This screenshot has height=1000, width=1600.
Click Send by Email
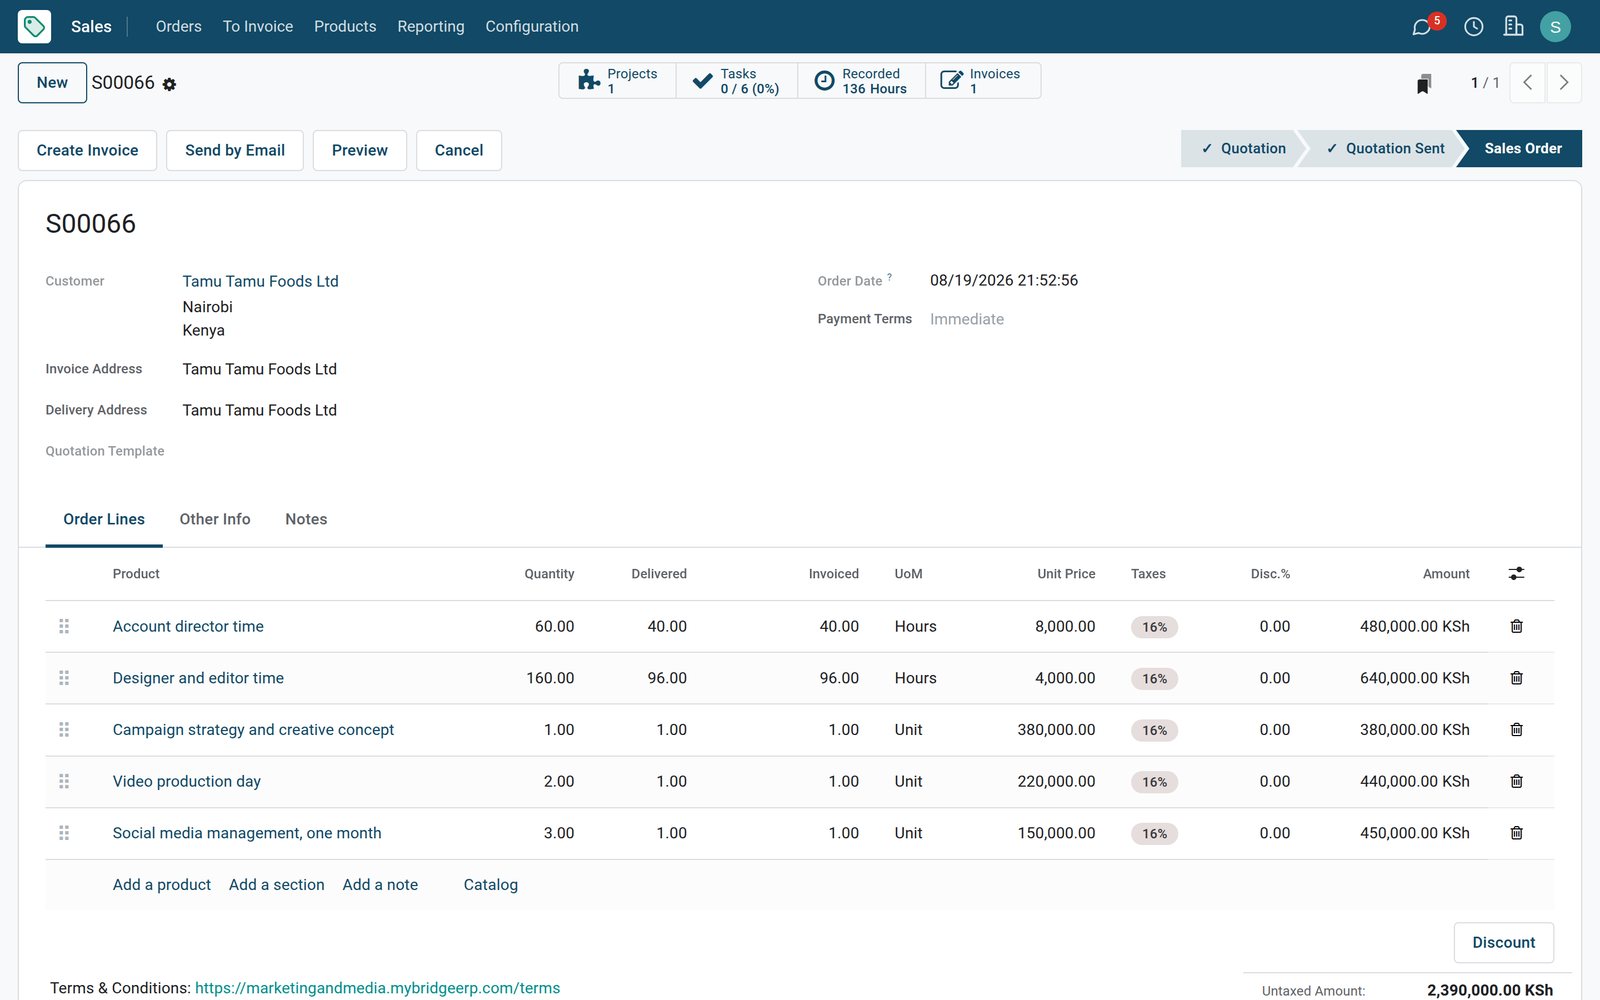tap(235, 150)
